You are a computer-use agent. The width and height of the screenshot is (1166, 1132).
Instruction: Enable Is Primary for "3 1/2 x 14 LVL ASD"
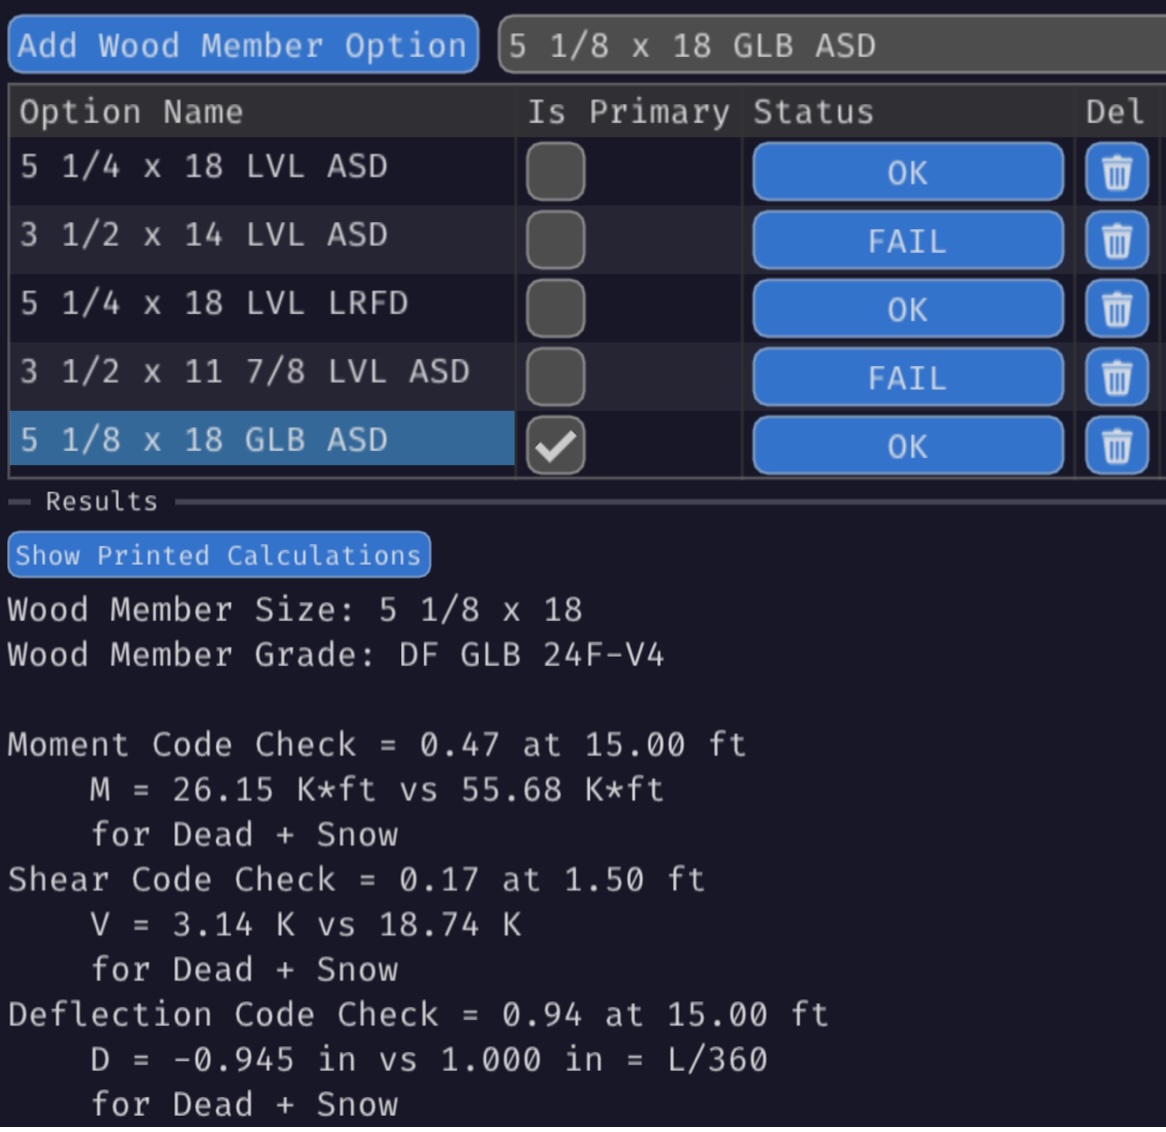pyautogui.click(x=555, y=240)
